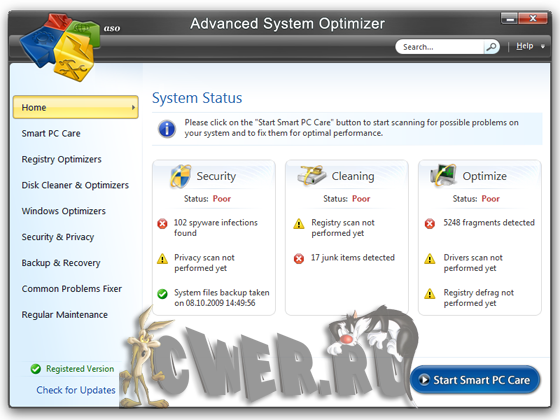
Task: Click the Cleaning disk brush icon
Action: click(312, 175)
